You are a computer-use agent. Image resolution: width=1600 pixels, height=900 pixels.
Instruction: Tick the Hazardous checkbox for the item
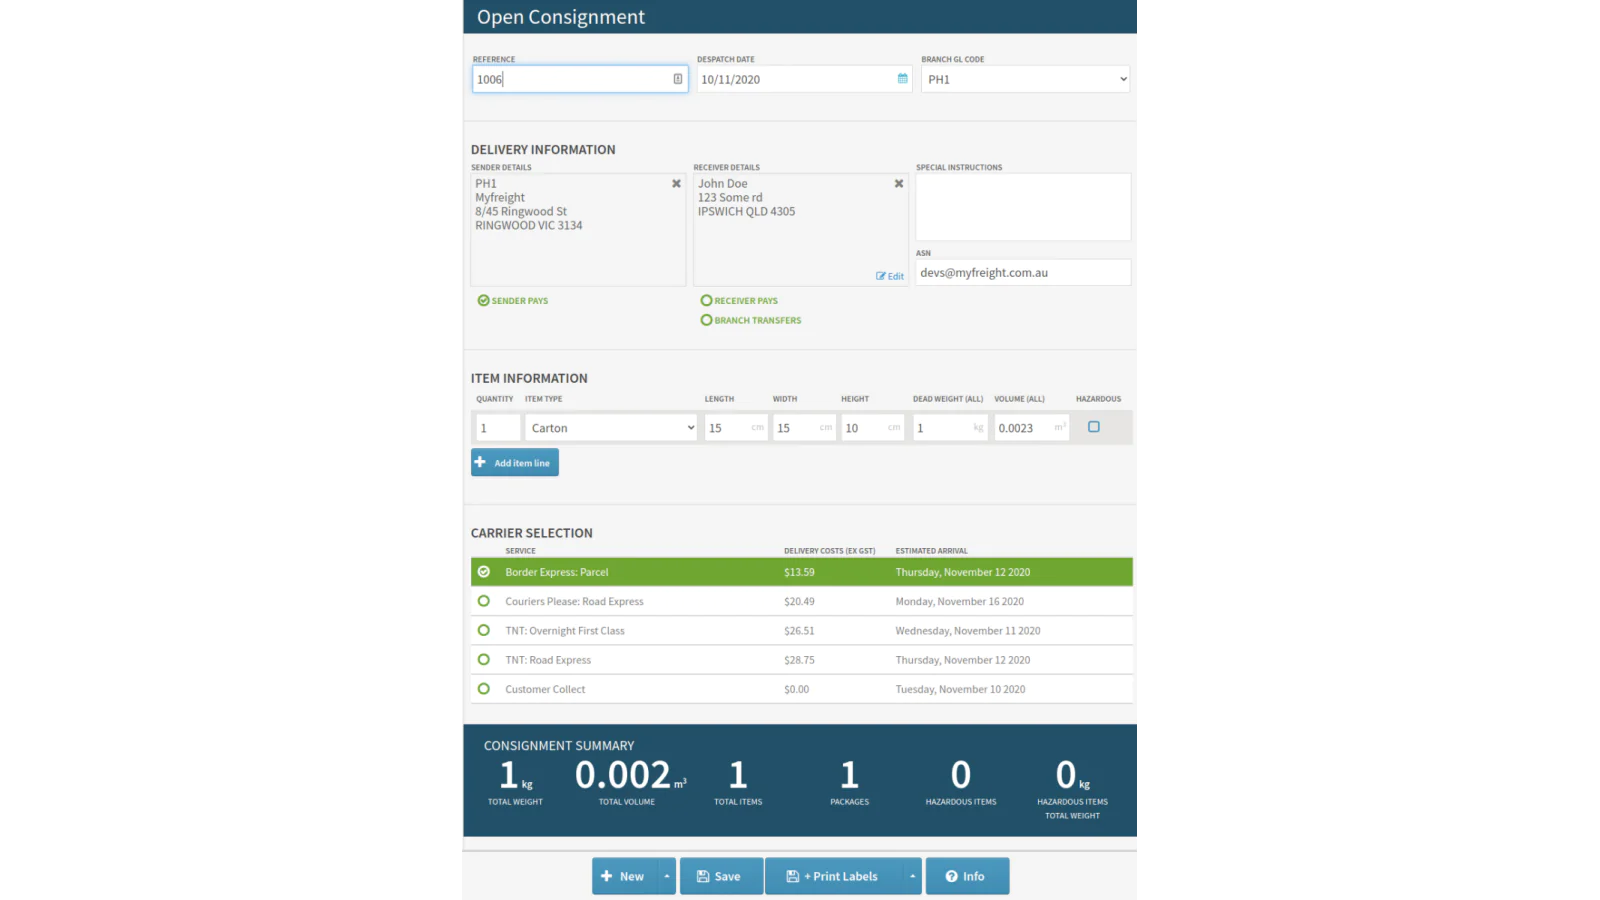[1094, 427]
